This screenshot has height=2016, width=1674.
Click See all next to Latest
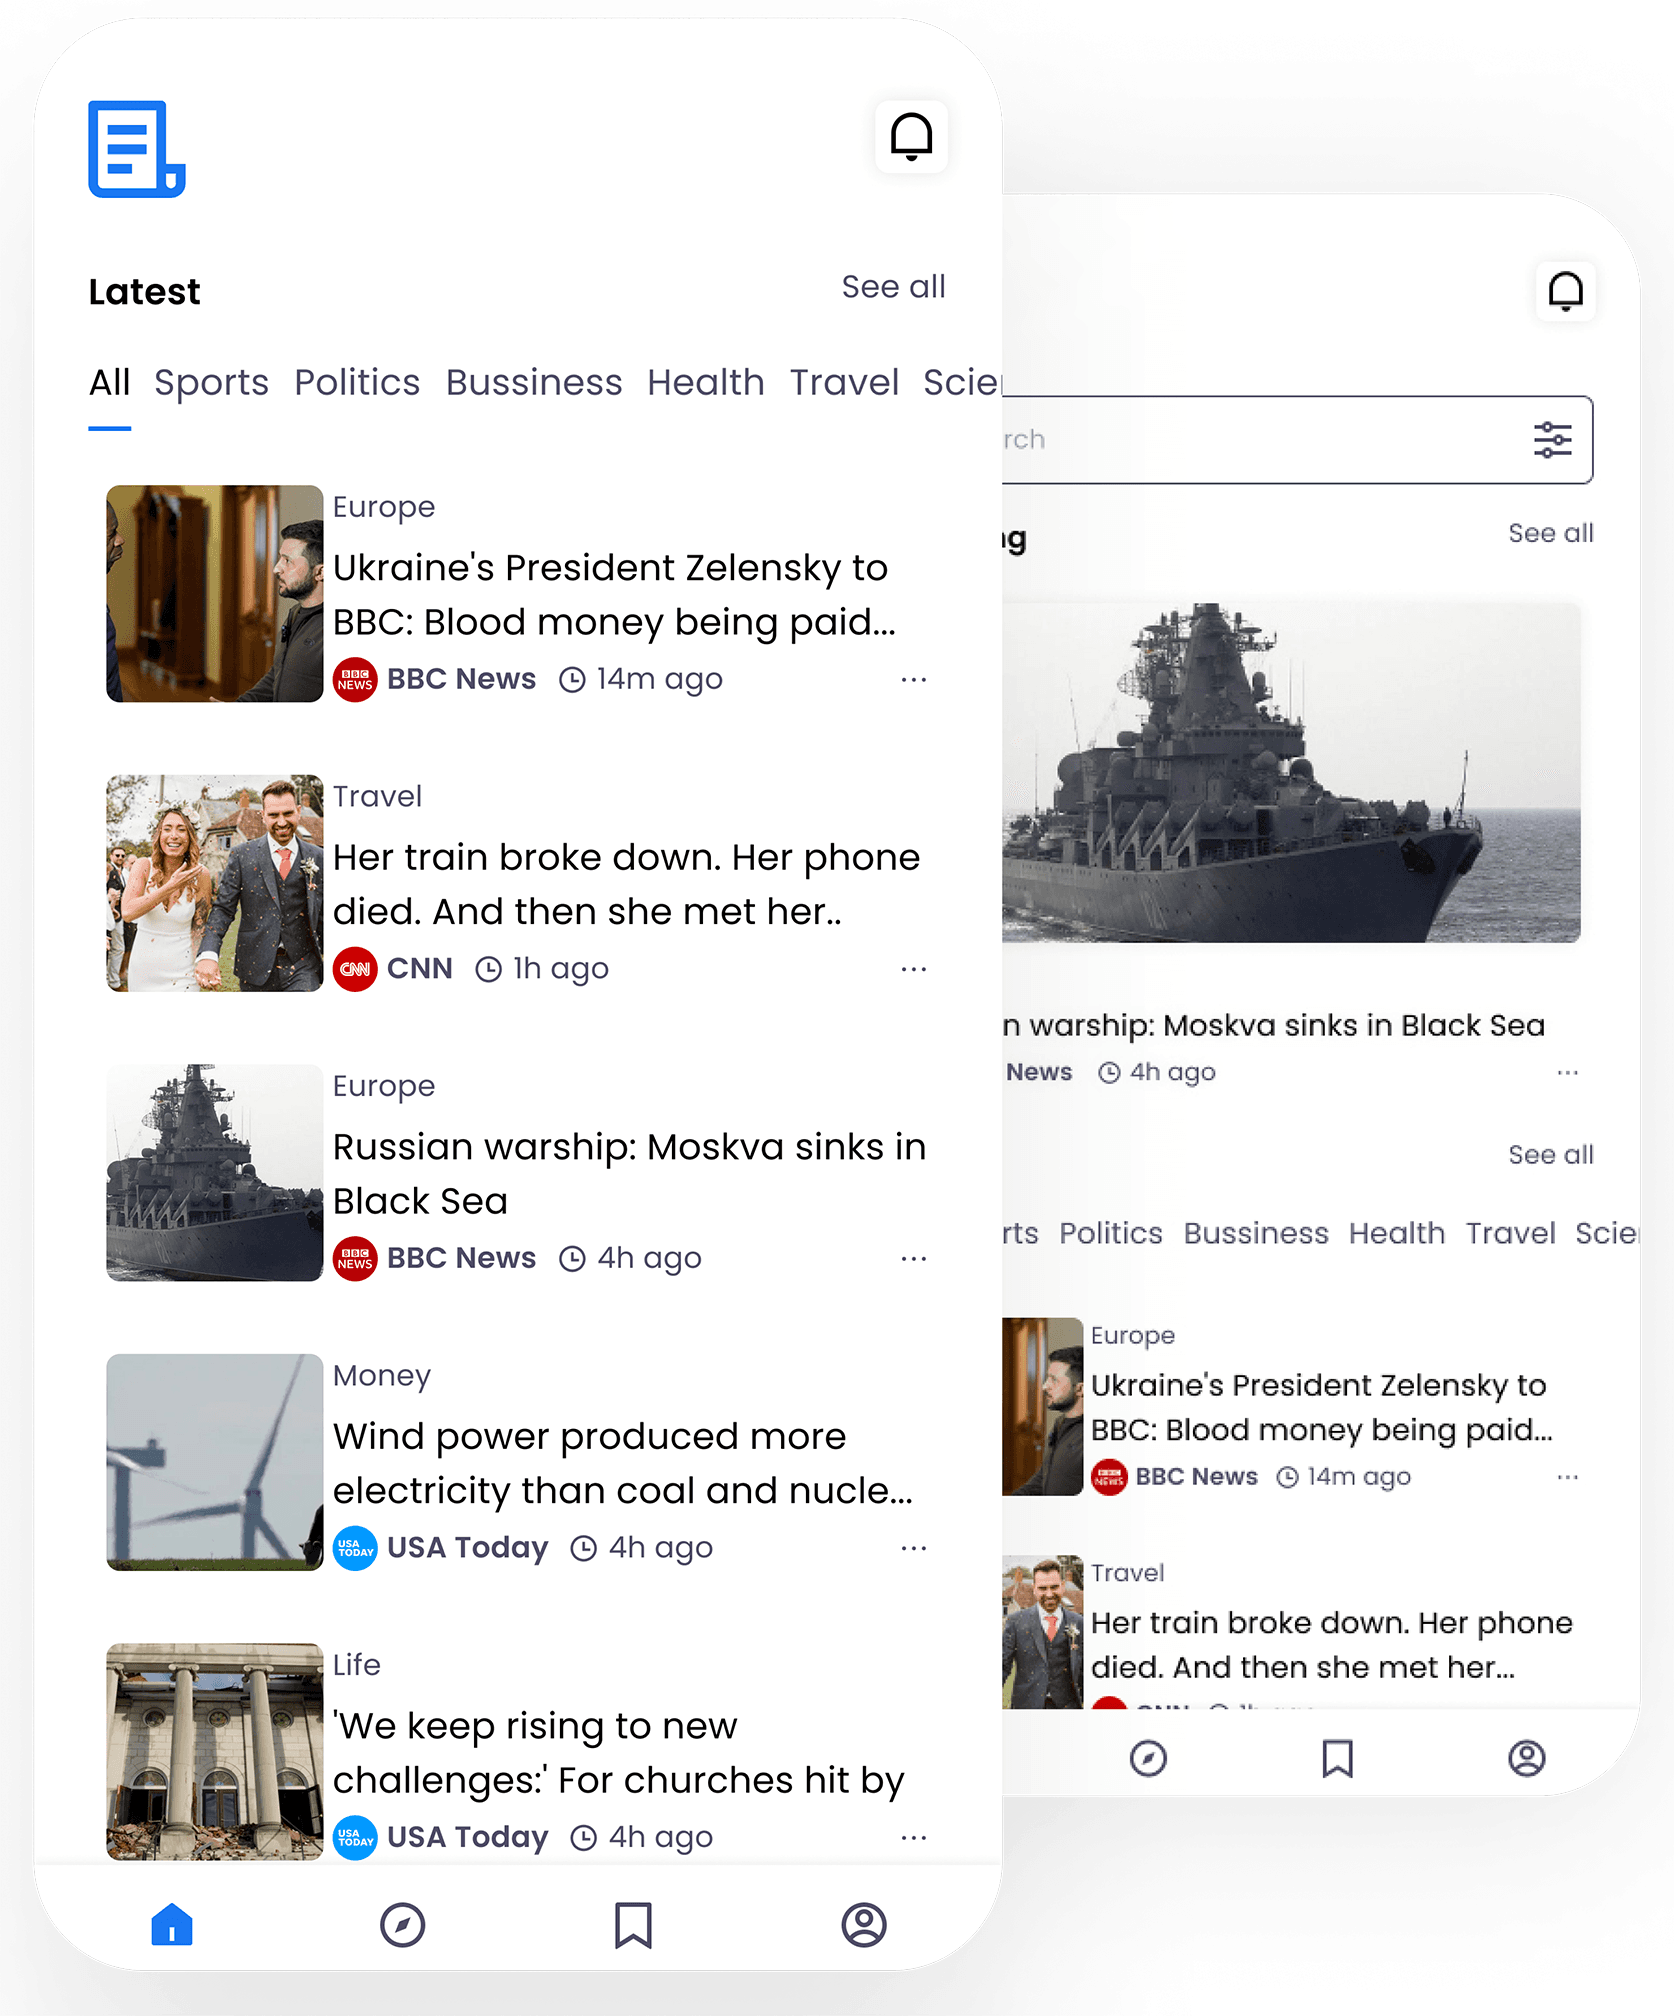[893, 287]
